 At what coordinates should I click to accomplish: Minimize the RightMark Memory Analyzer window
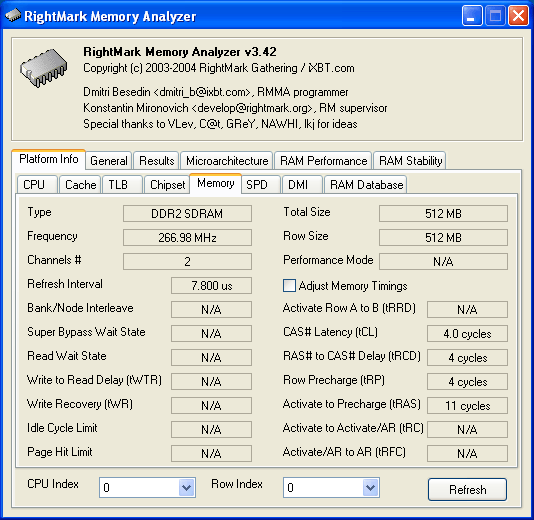coord(472,16)
